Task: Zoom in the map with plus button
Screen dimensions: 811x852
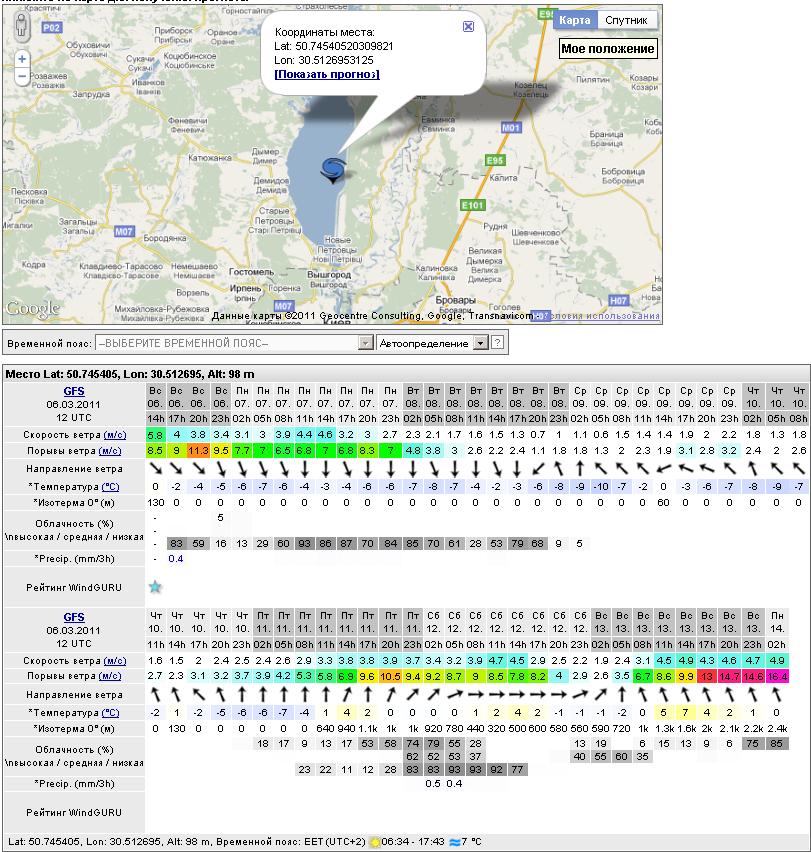Action: 22,59
